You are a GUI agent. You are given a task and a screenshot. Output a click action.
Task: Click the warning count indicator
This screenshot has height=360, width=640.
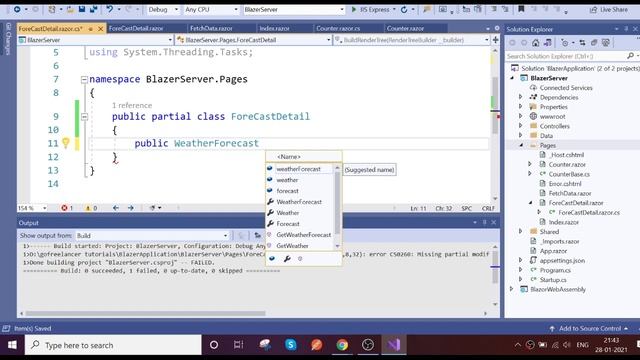pyautogui.click(x=91, y=208)
